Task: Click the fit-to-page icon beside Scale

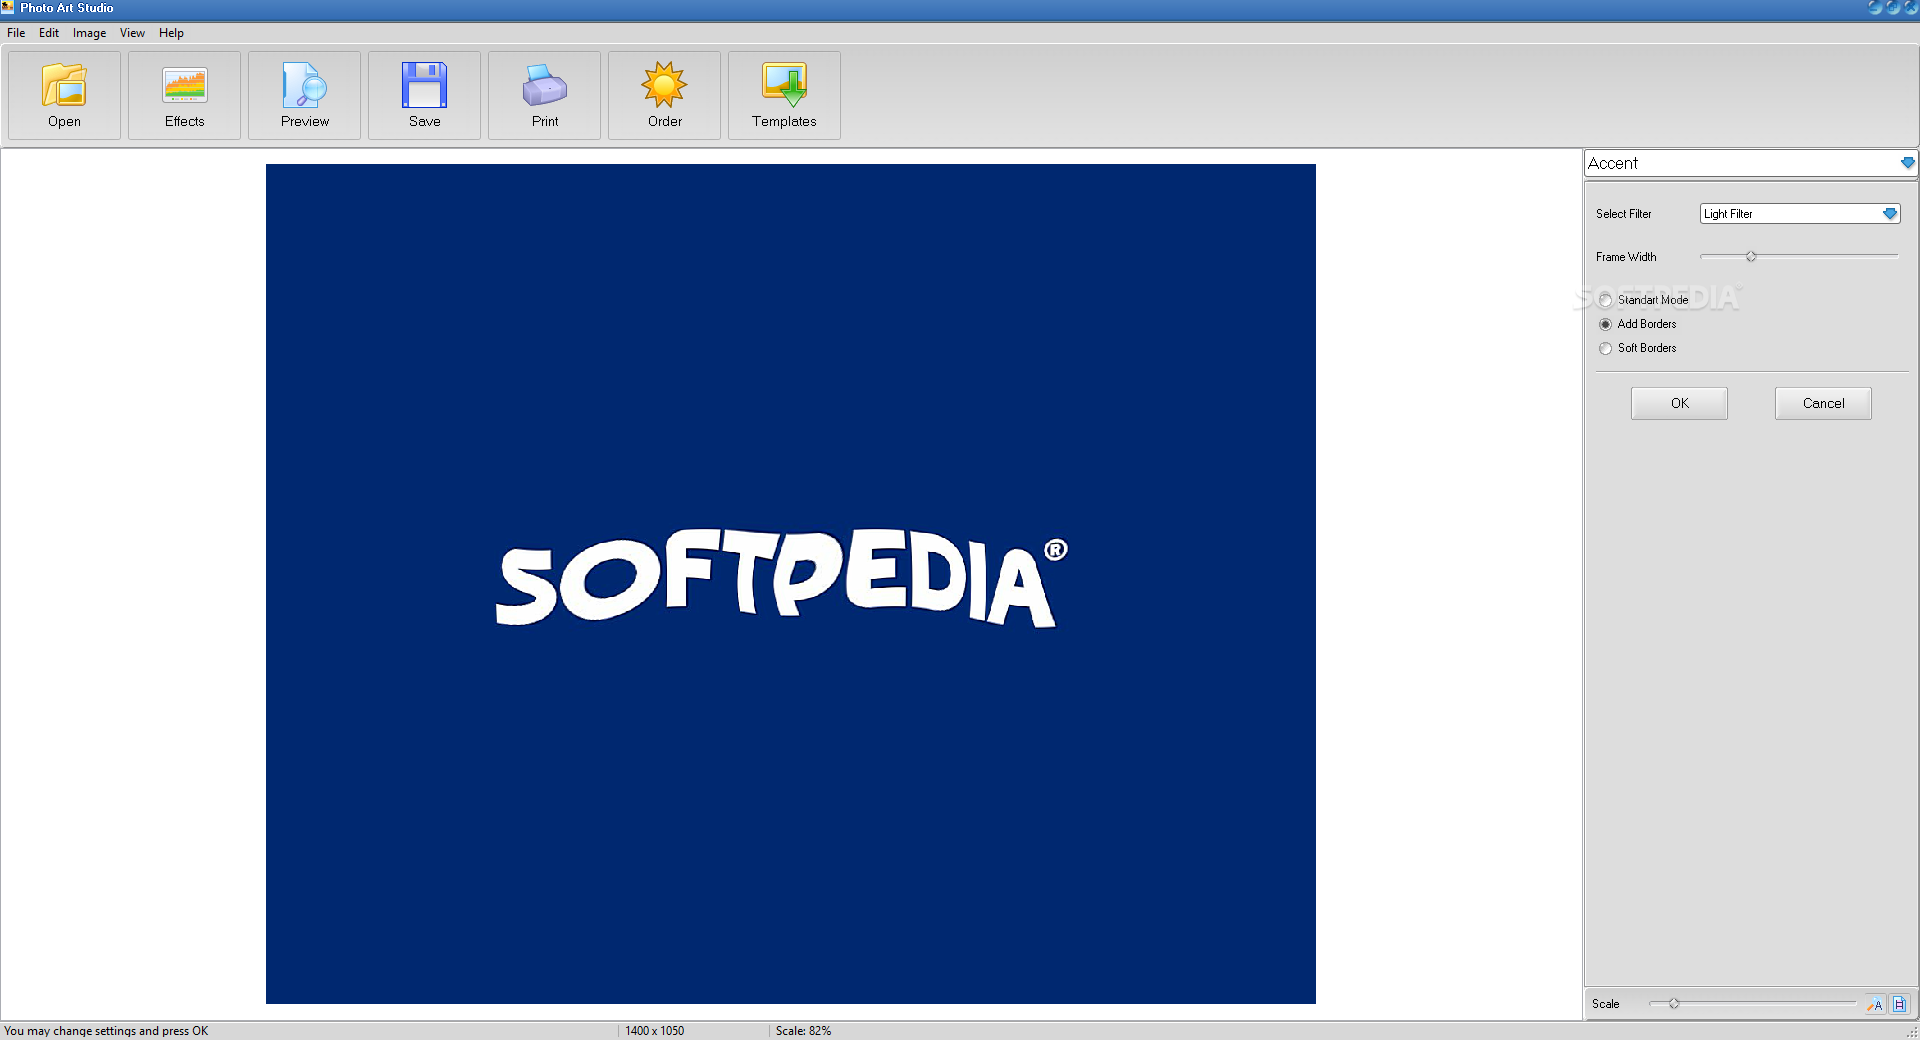Action: click(1899, 1004)
